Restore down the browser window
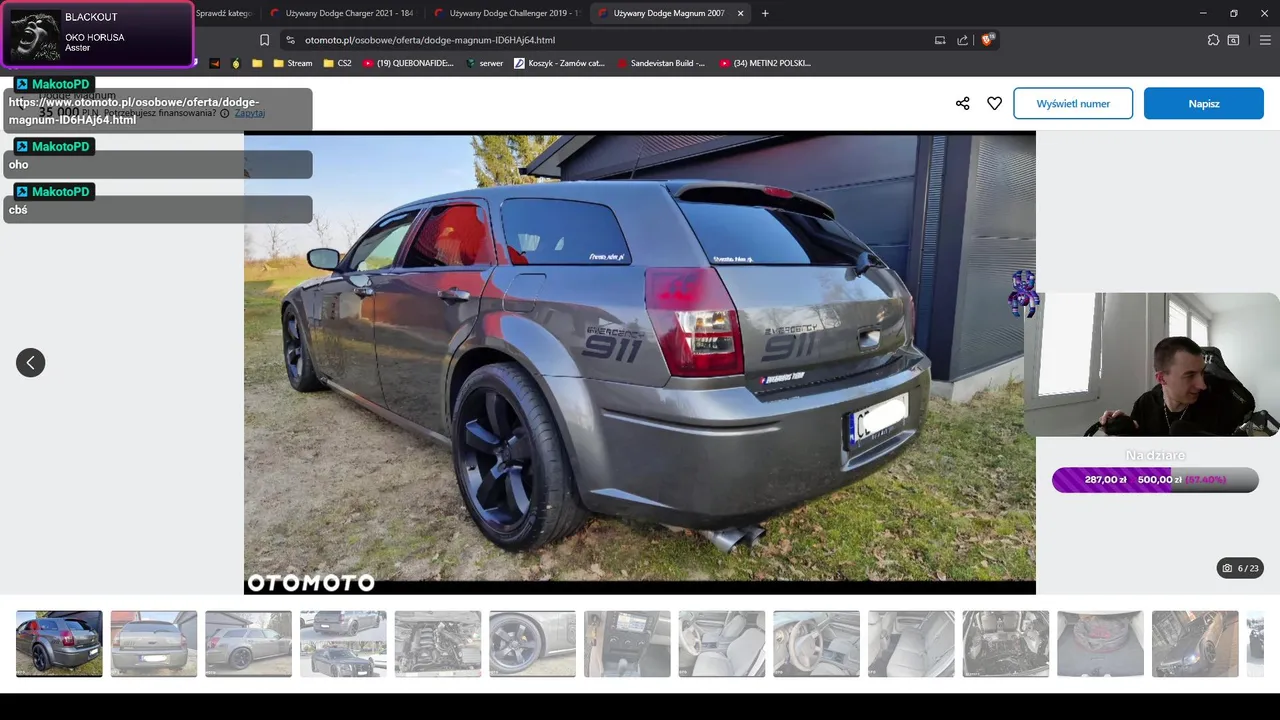Viewport: 1280px width, 720px height. point(1234,13)
